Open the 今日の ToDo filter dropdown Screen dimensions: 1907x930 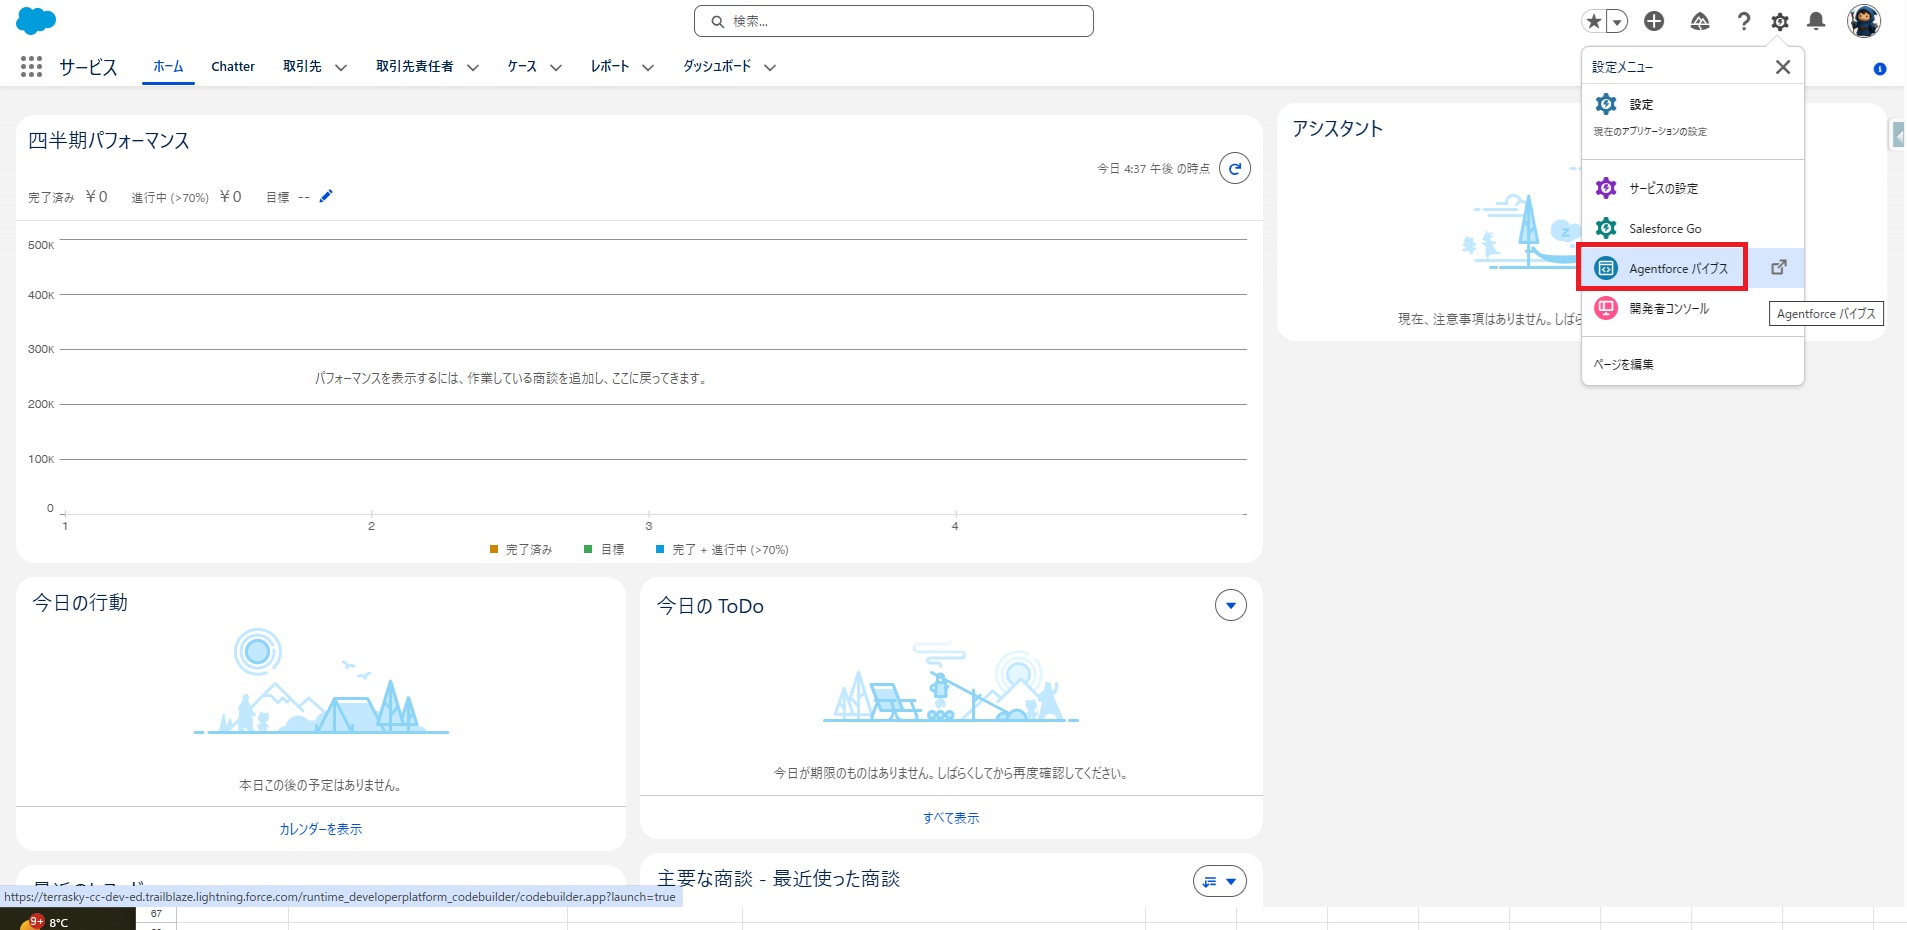tap(1230, 605)
